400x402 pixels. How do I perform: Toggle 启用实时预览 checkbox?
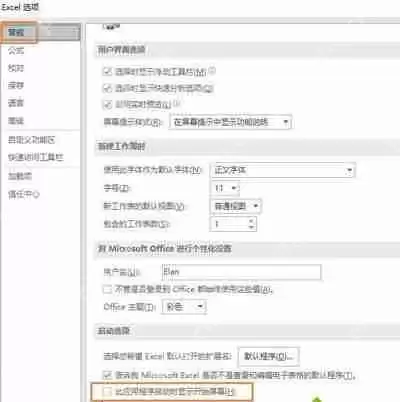107,105
